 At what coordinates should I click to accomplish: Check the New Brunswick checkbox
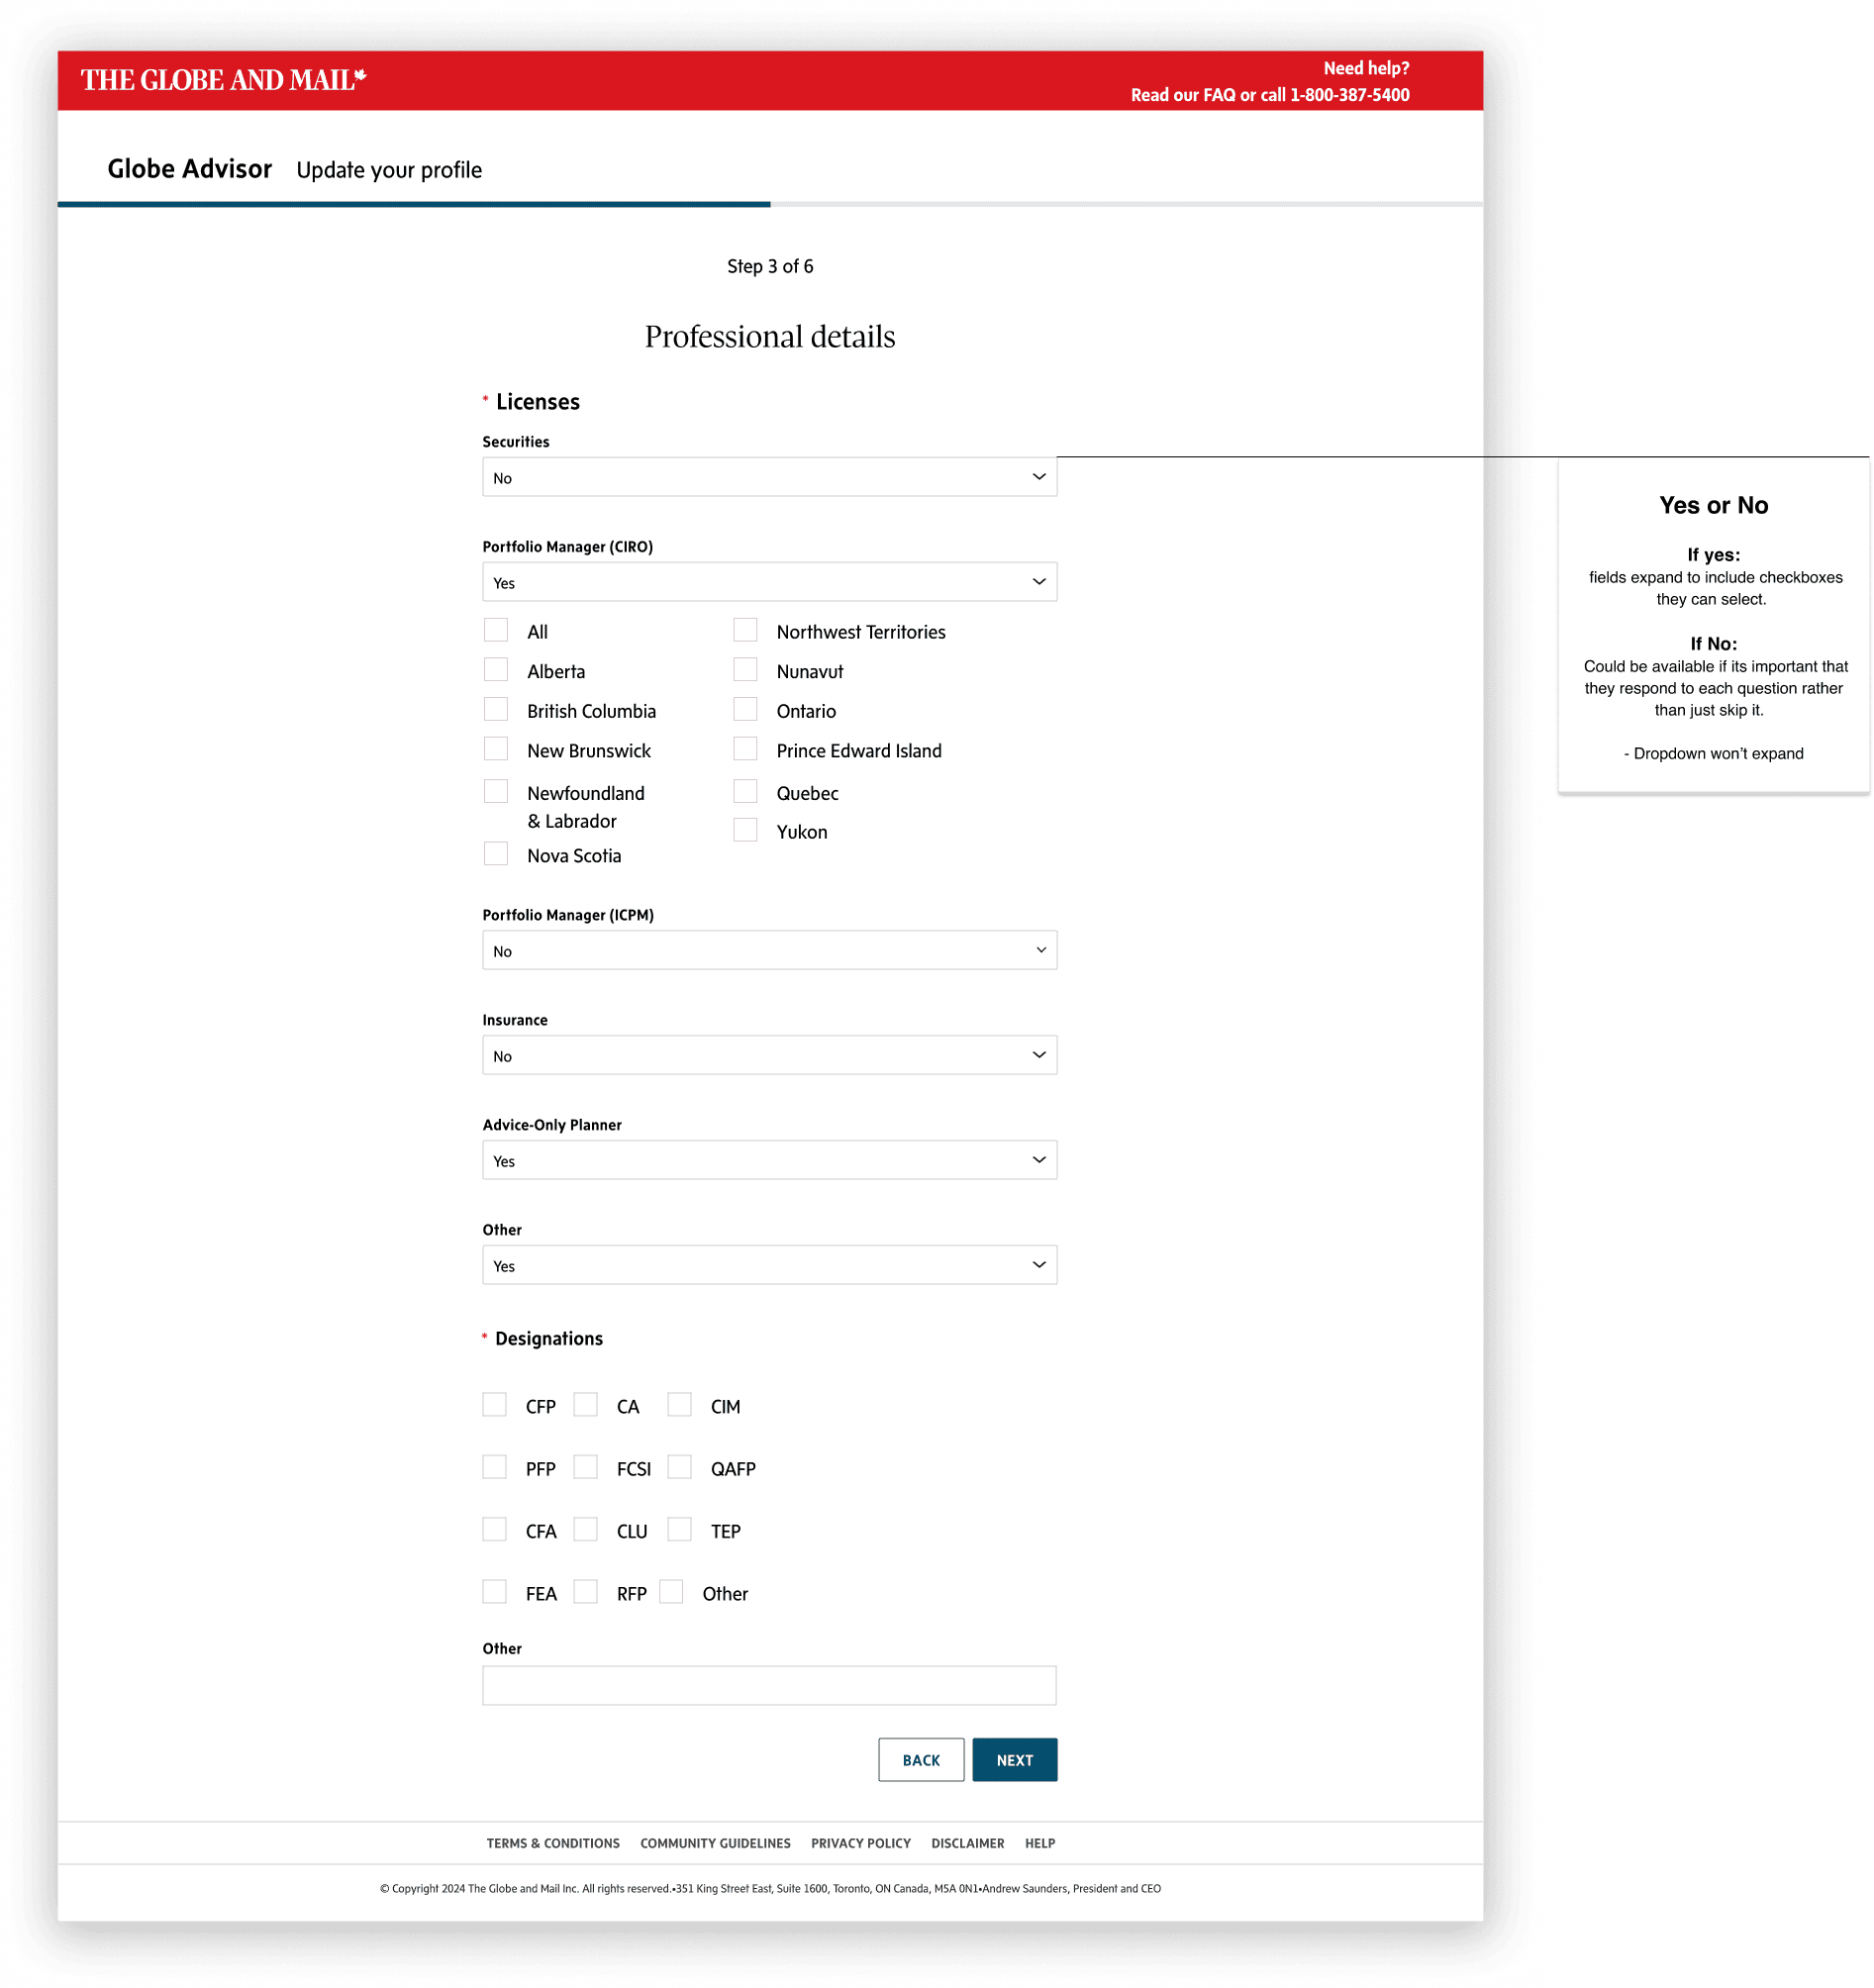pos(495,749)
